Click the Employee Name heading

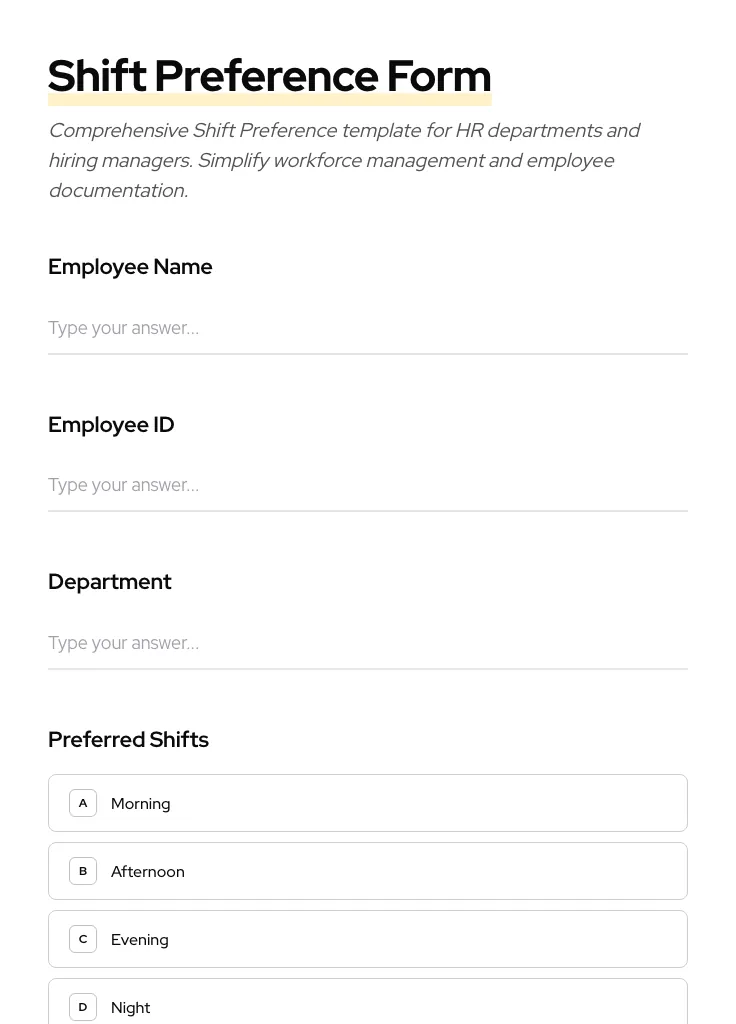(130, 266)
